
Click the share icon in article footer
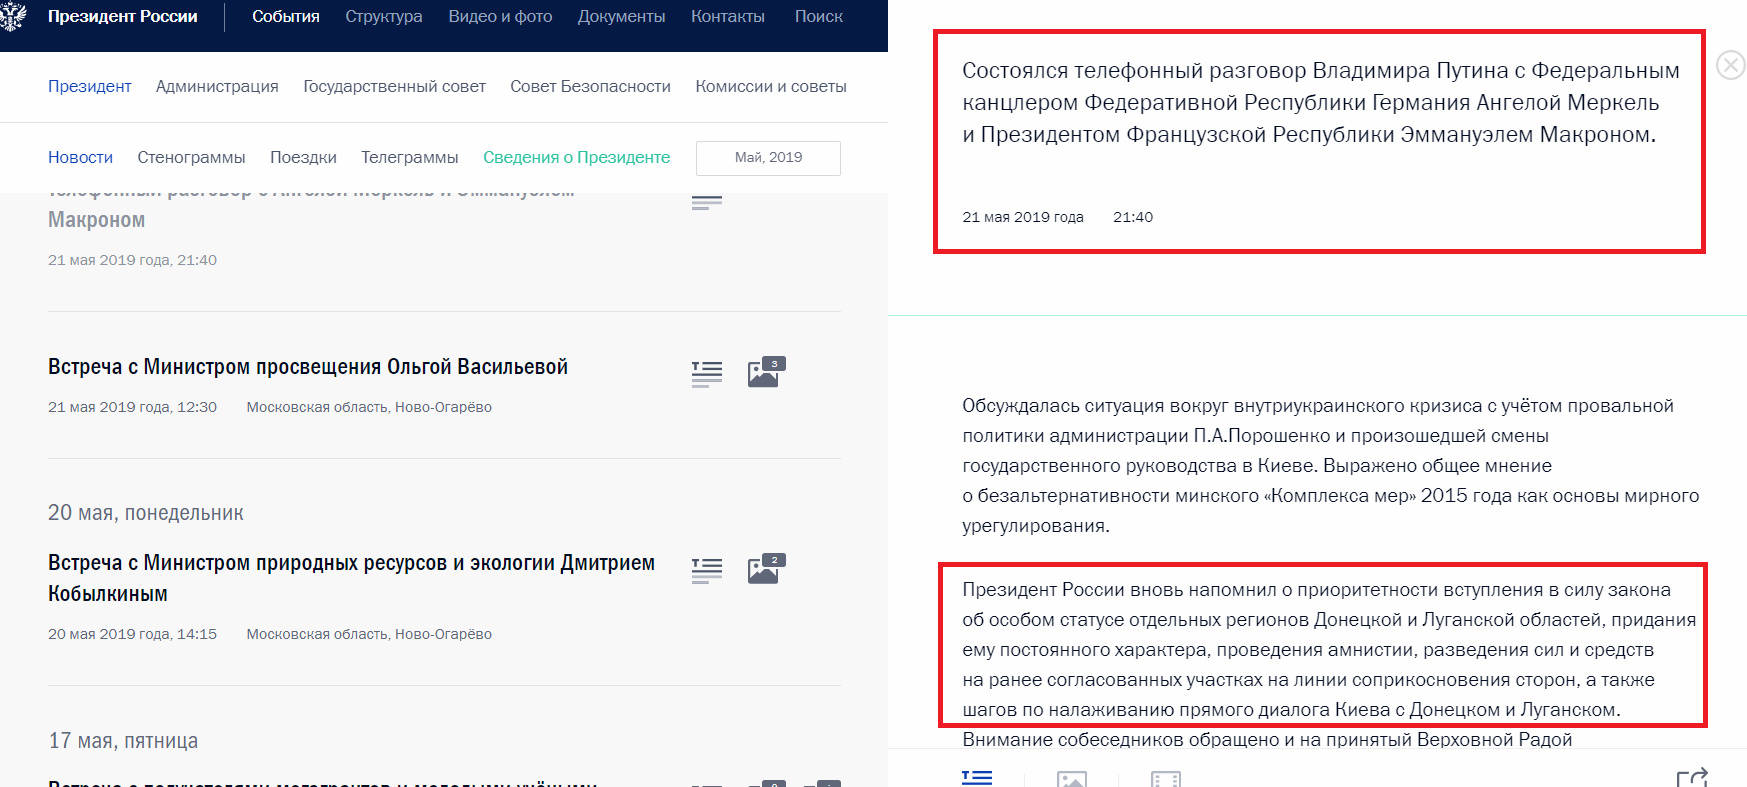(1692, 777)
